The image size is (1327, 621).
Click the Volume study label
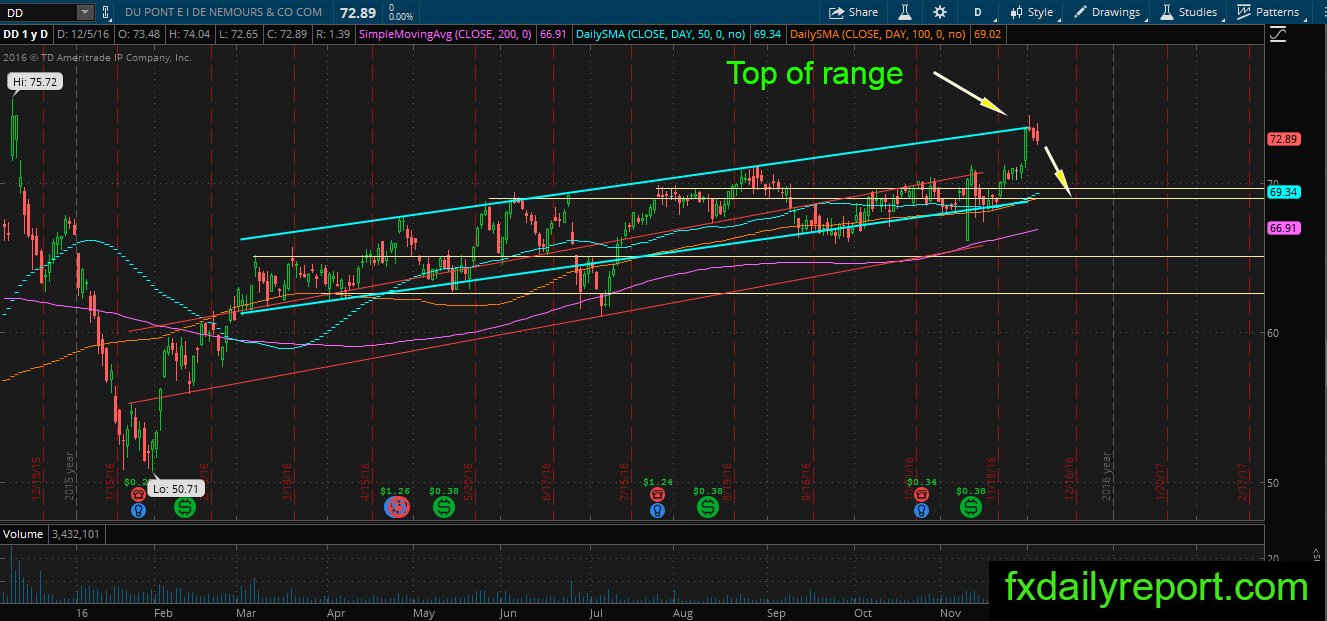23,534
